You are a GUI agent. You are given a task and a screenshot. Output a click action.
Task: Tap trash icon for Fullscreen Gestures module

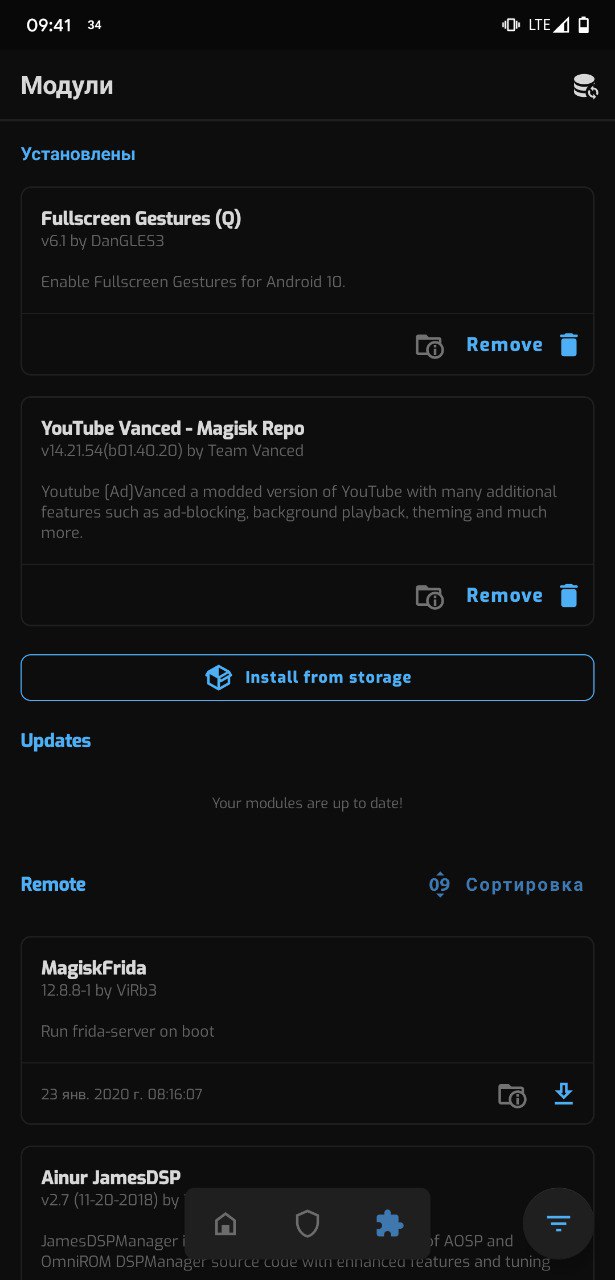tap(569, 345)
